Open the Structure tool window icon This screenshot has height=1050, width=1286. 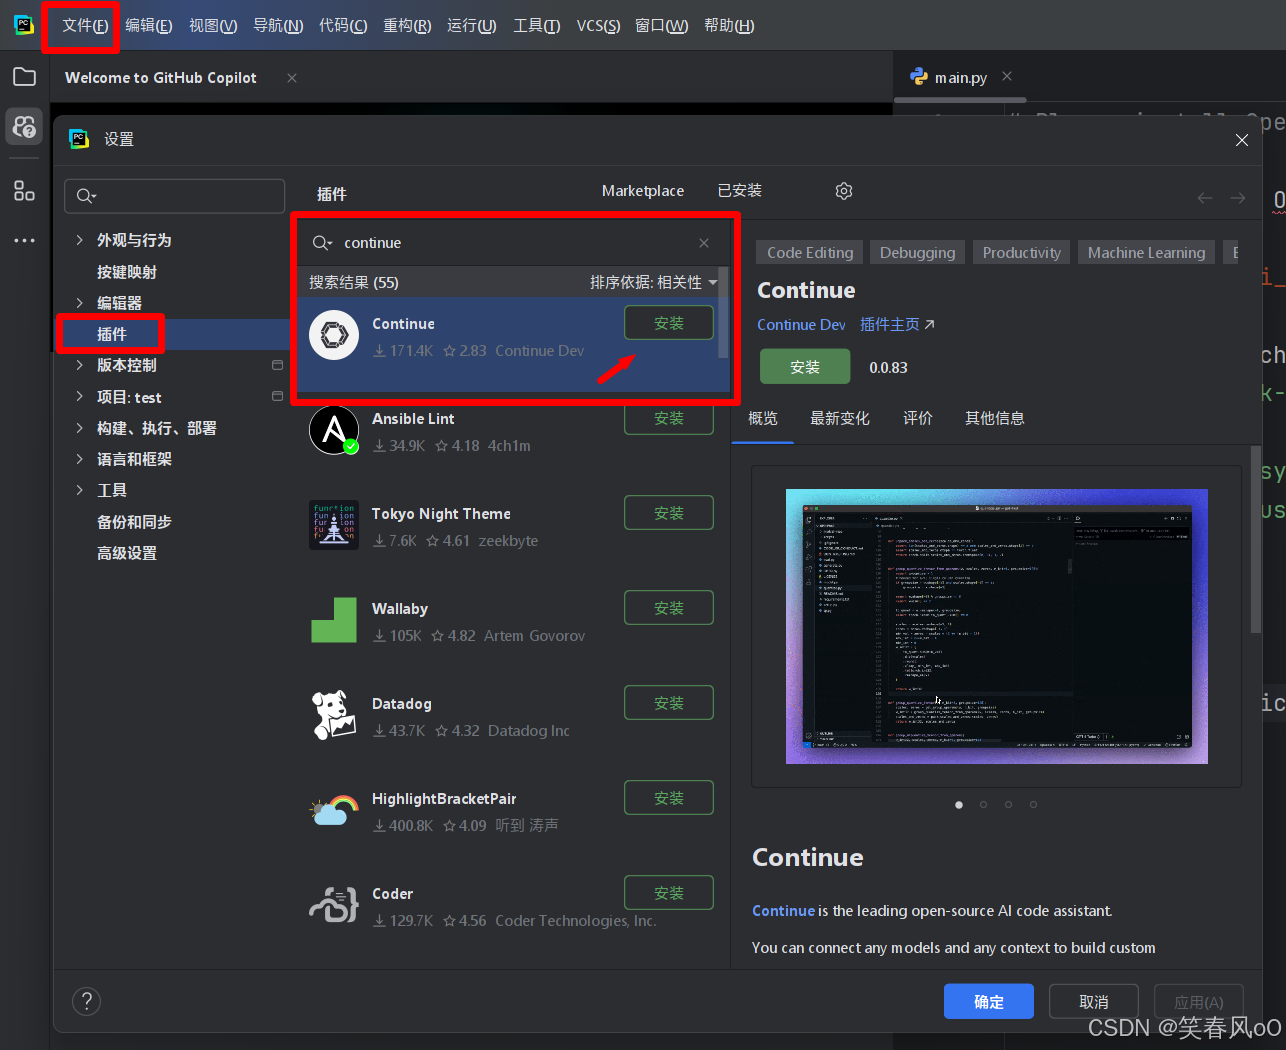pos(24,190)
